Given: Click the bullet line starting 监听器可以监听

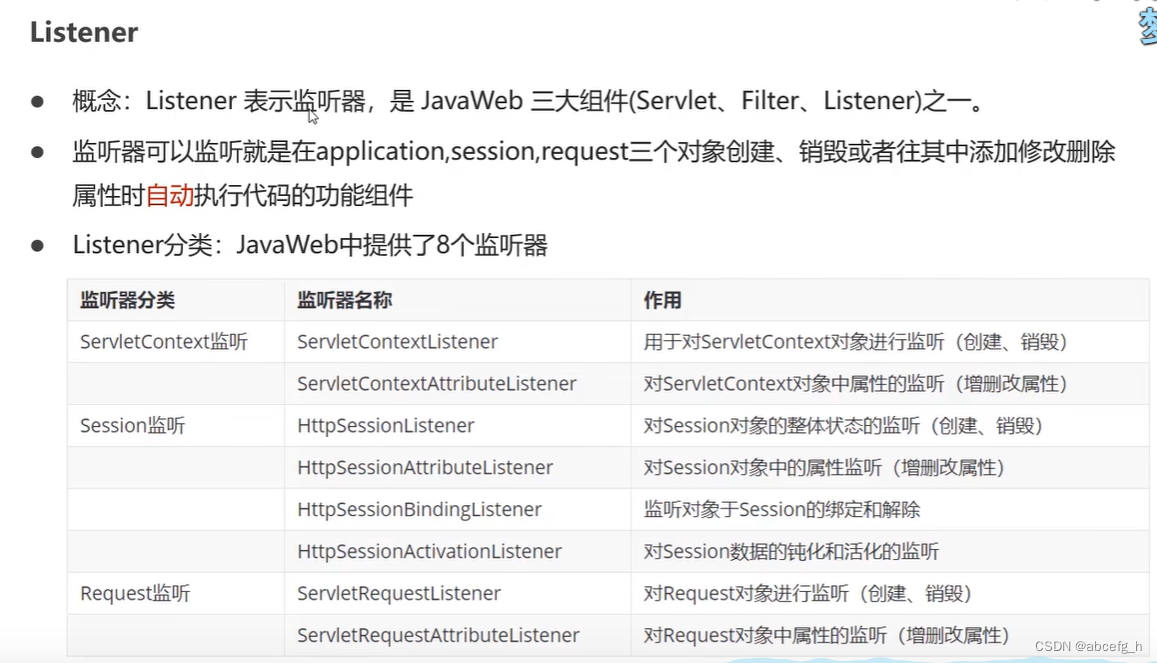Looking at the screenshot, I should tap(594, 173).
